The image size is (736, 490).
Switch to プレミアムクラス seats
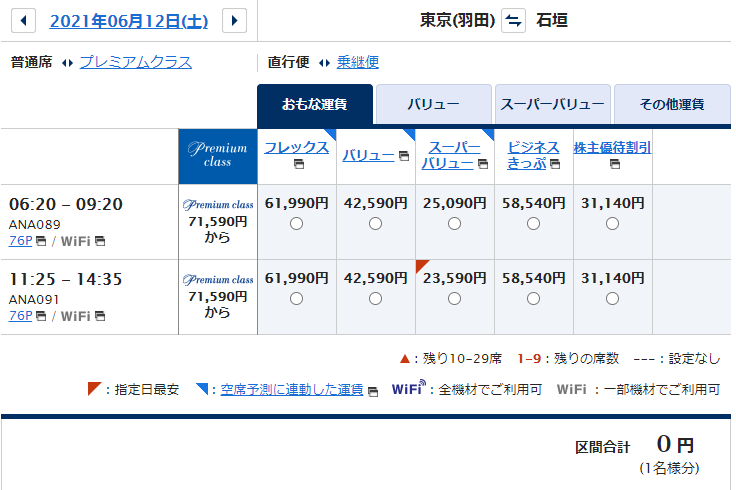click(x=136, y=62)
